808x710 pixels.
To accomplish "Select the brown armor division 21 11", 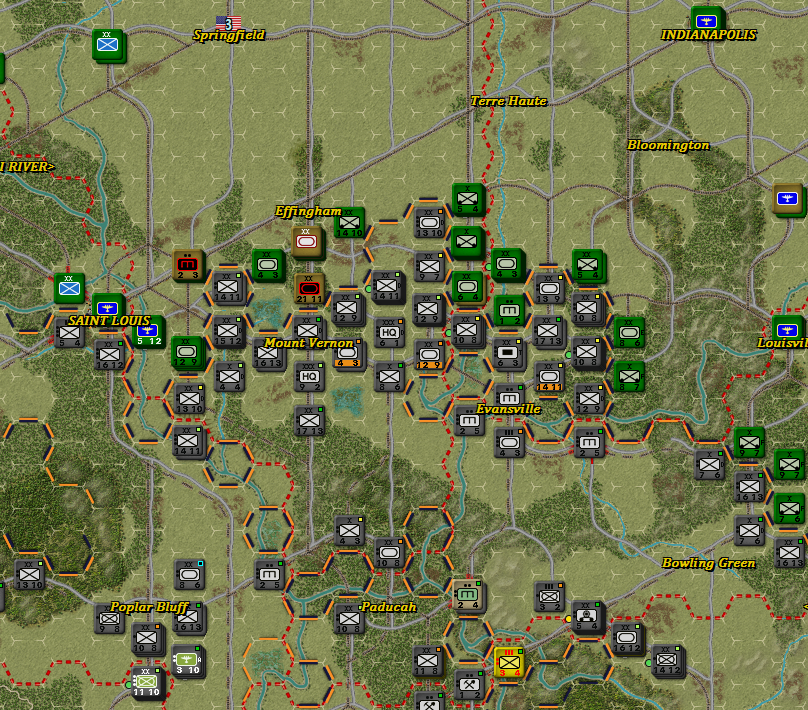I will click(x=308, y=289).
